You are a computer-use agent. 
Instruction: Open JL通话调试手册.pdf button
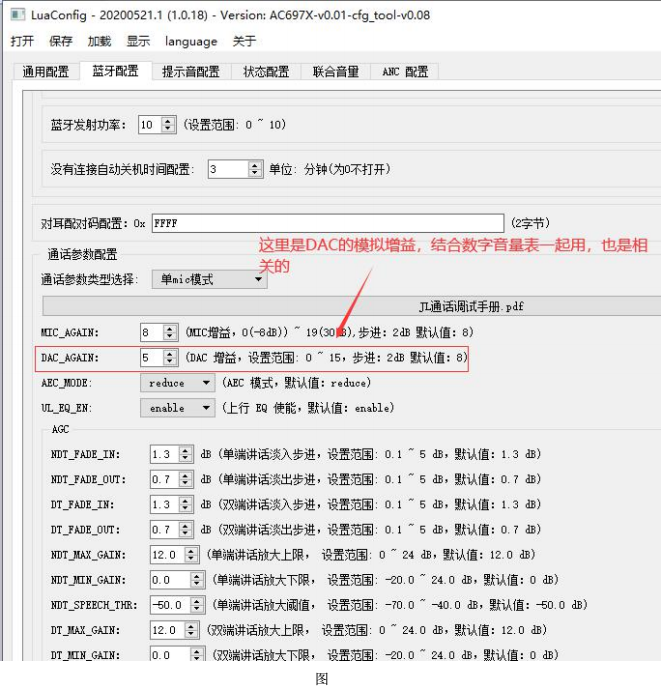[351, 306]
